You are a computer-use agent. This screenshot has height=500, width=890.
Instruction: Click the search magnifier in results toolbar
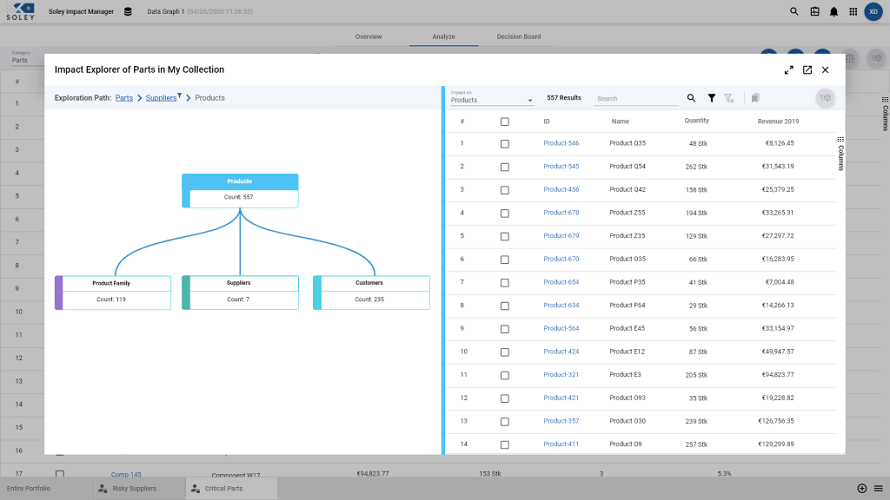[691, 98]
